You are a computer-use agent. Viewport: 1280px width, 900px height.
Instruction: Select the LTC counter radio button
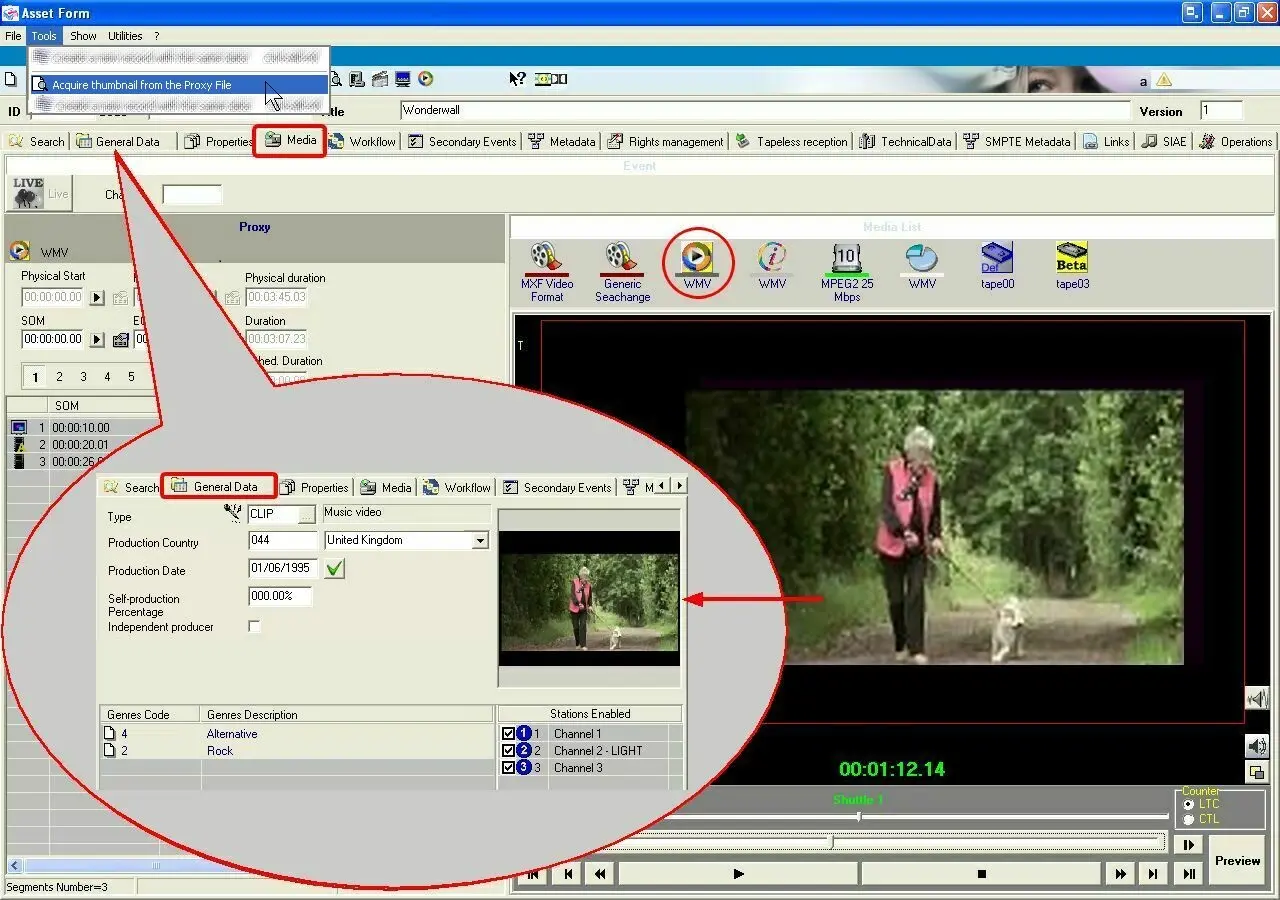[1188, 804]
